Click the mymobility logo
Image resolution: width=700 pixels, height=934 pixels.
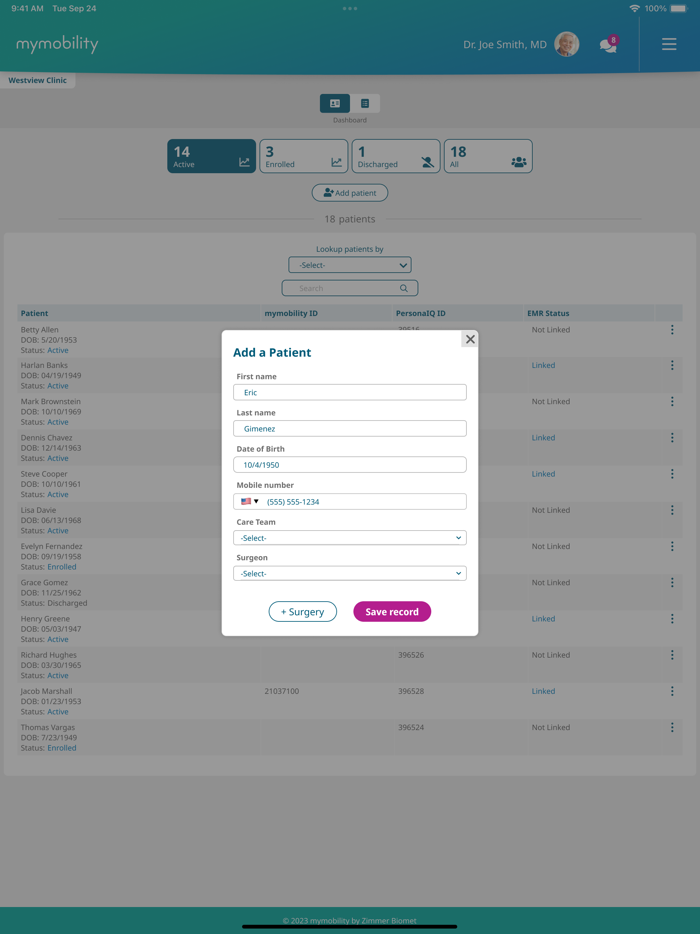tap(57, 44)
